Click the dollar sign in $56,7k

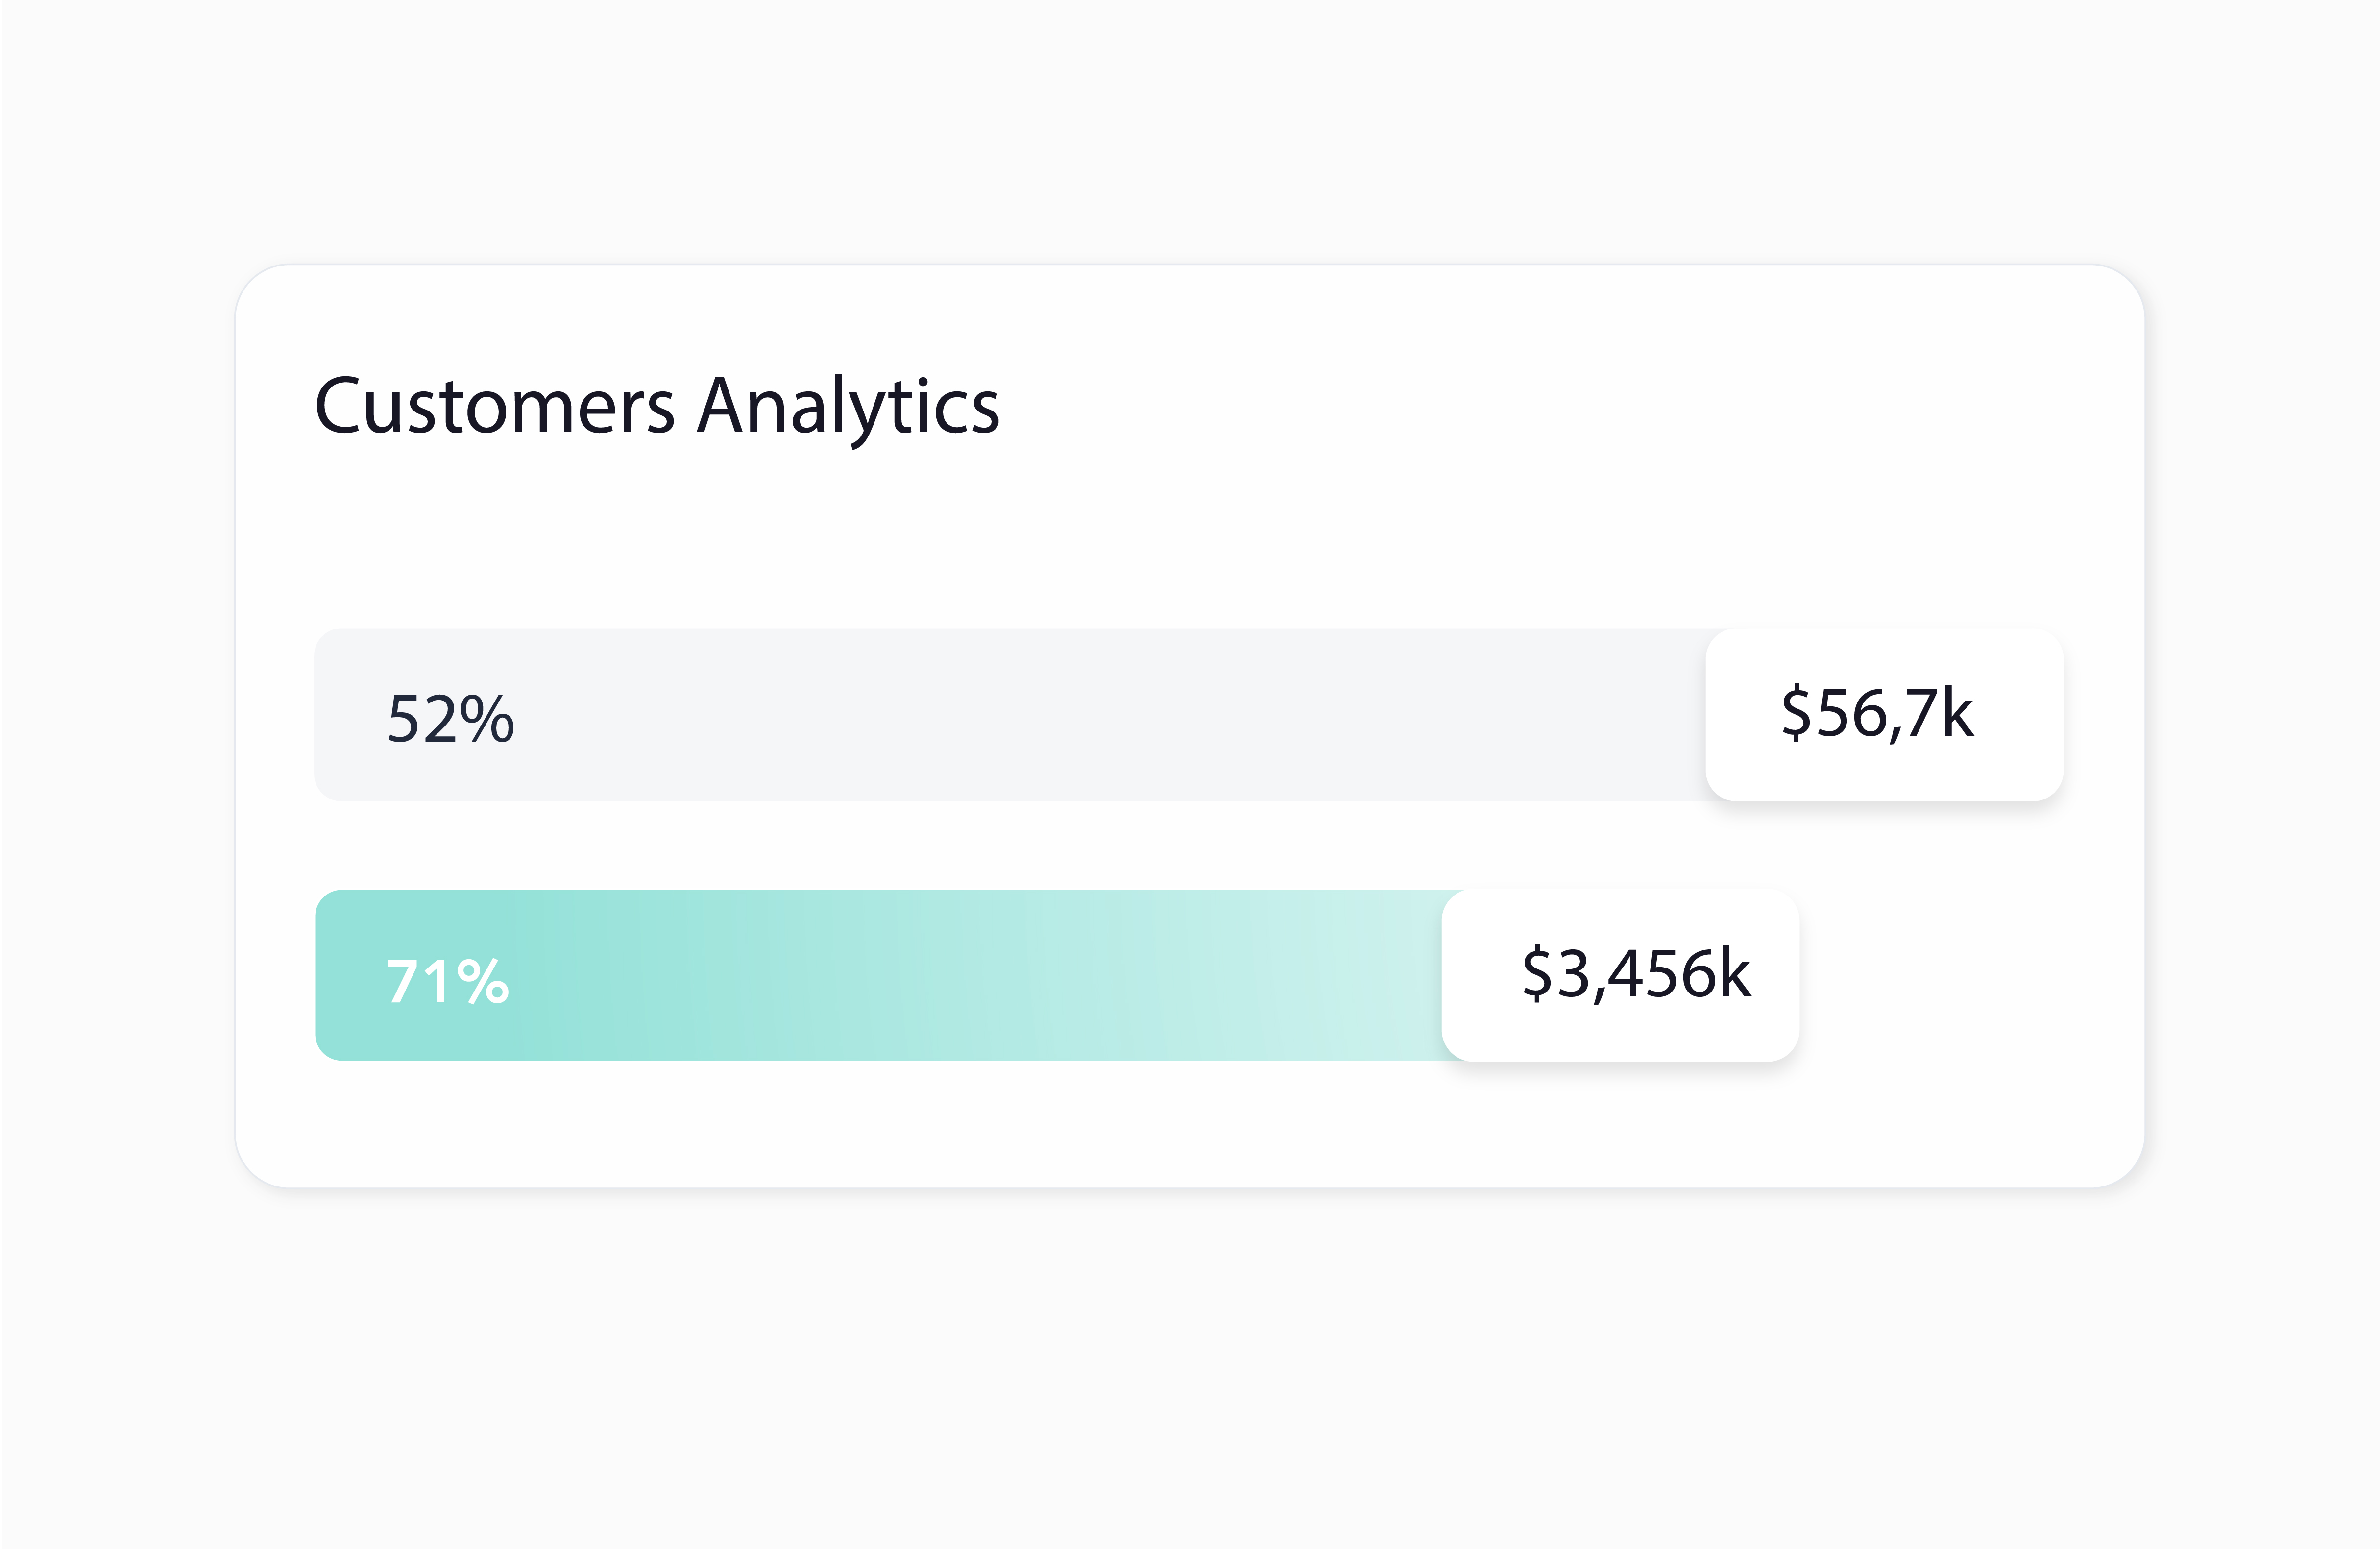[x=1796, y=713]
